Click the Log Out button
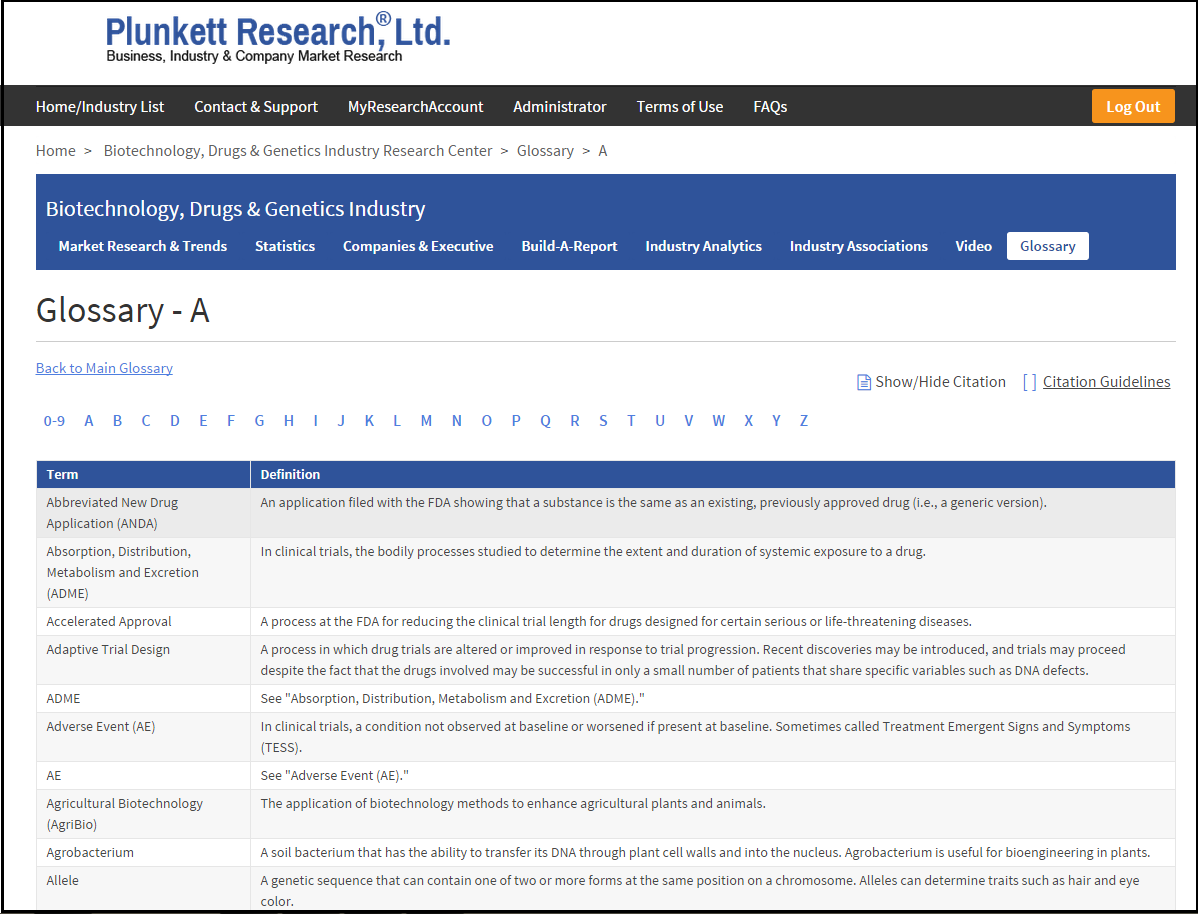Image resolution: width=1198 pixels, height=914 pixels. pos(1133,106)
